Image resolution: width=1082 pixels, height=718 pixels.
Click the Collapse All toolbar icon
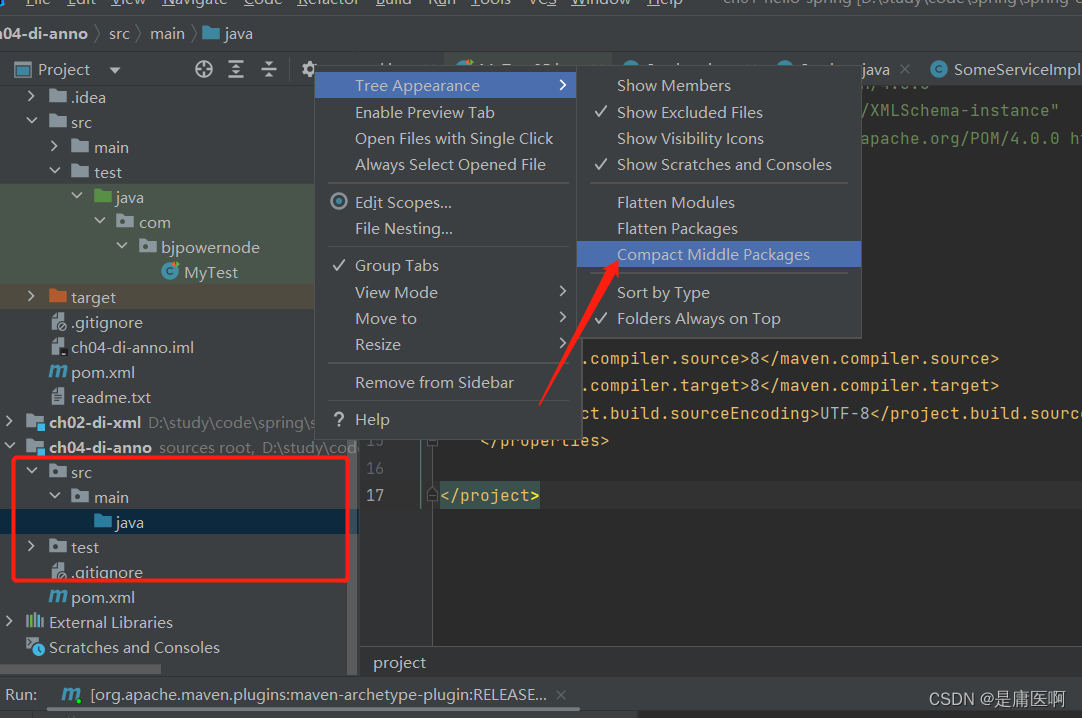click(268, 69)
